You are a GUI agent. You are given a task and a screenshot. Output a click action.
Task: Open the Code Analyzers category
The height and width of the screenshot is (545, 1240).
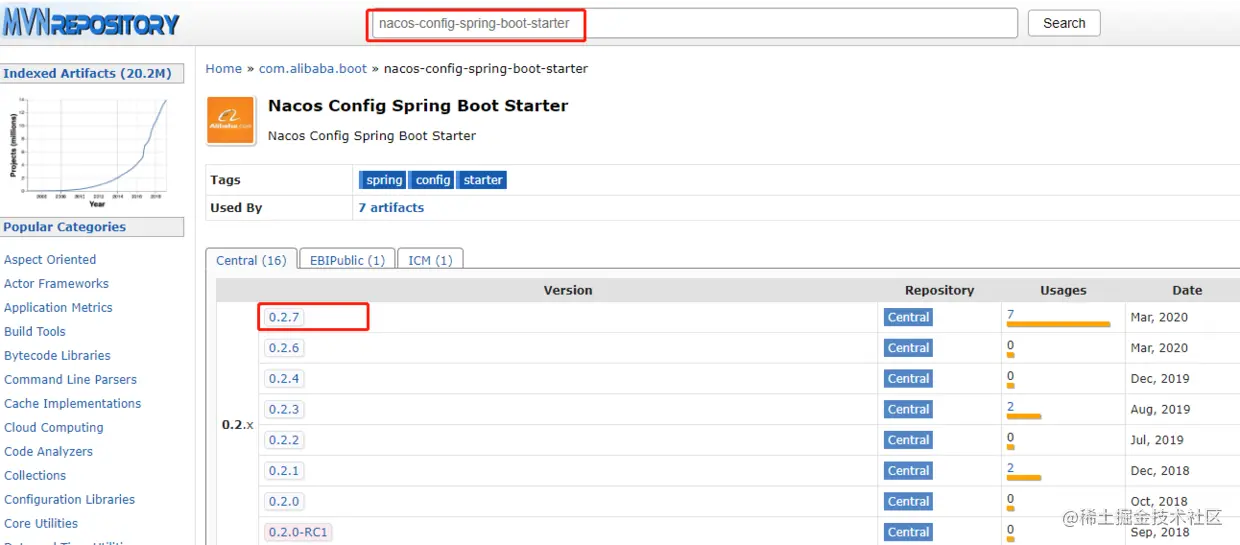coord(48,451)
